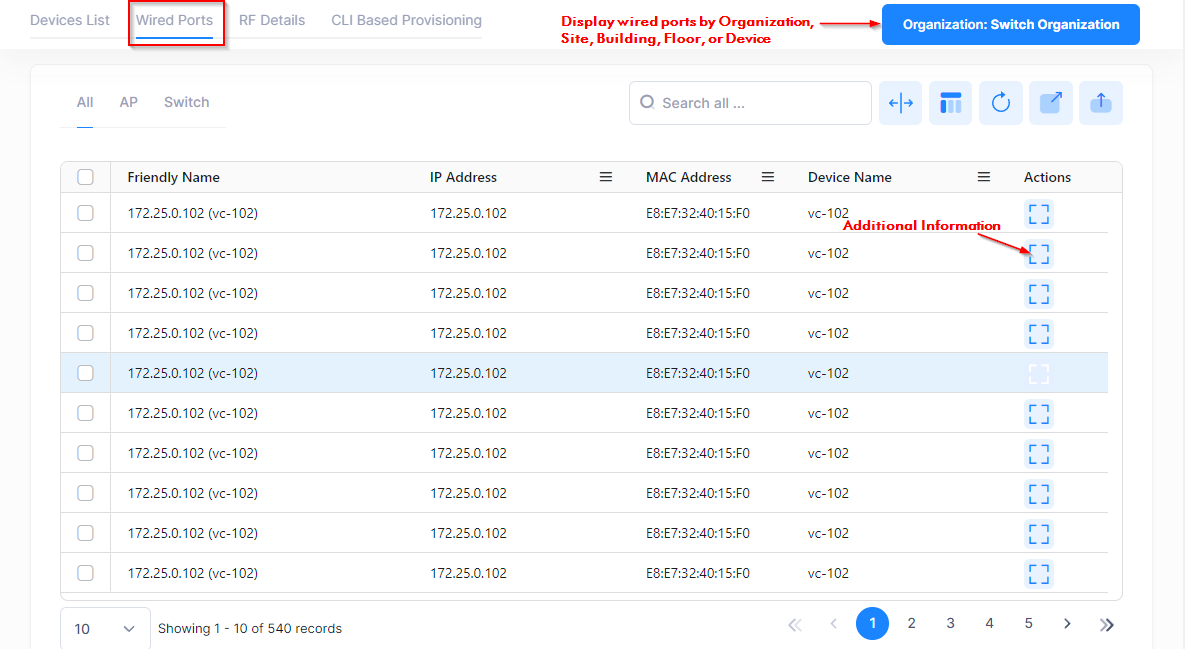Go to page 5
The height and width of the screenshot is (649, 1185).
1029,623
